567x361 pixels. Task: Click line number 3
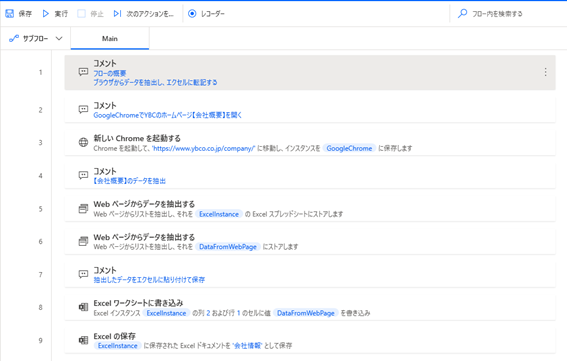[40, 143]
